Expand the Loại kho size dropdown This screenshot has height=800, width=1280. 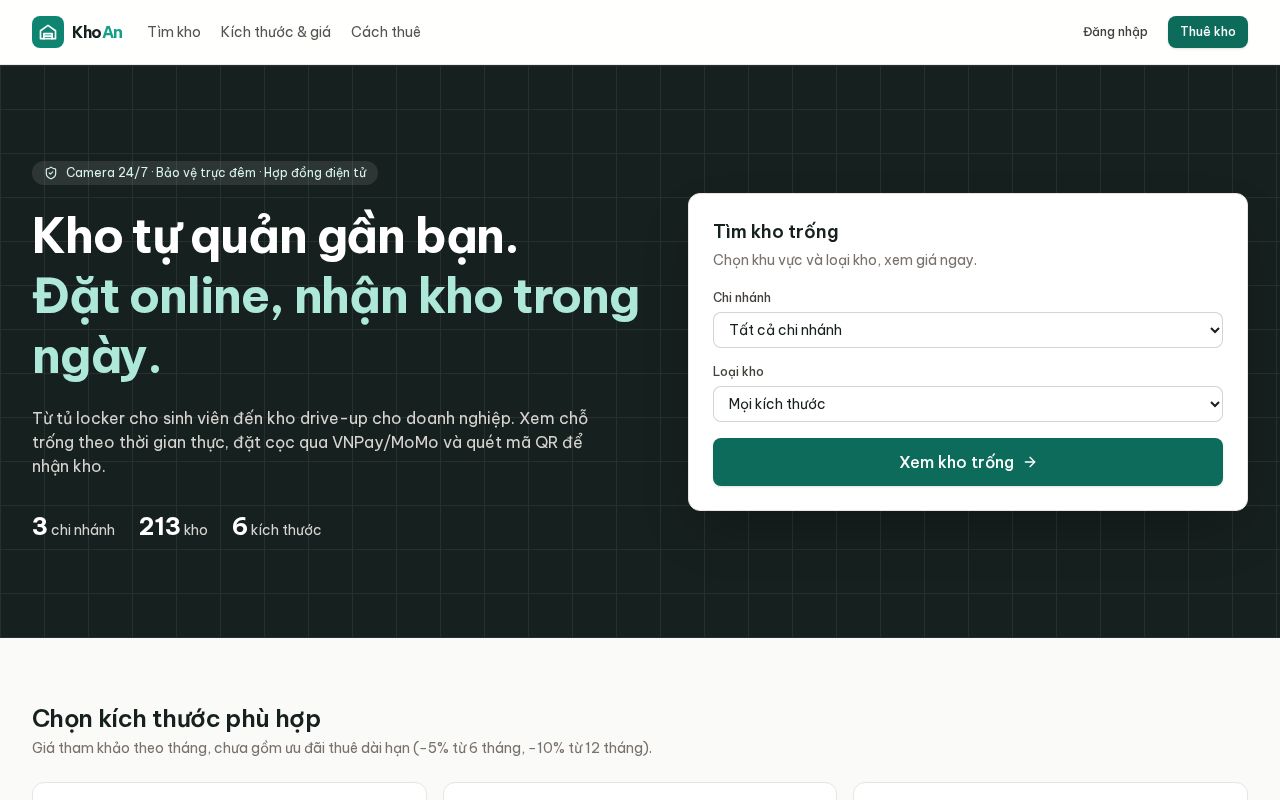tap(967, 404)
